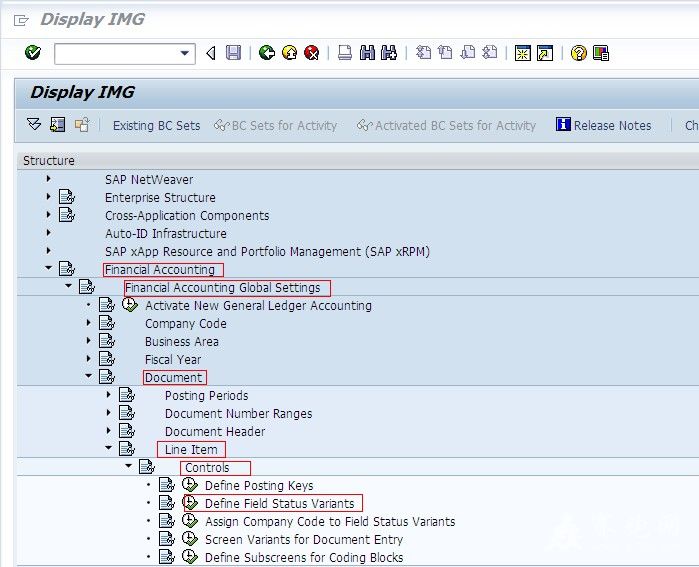Open Release Notes
This screenshot has width=699, height=567.
604,125
